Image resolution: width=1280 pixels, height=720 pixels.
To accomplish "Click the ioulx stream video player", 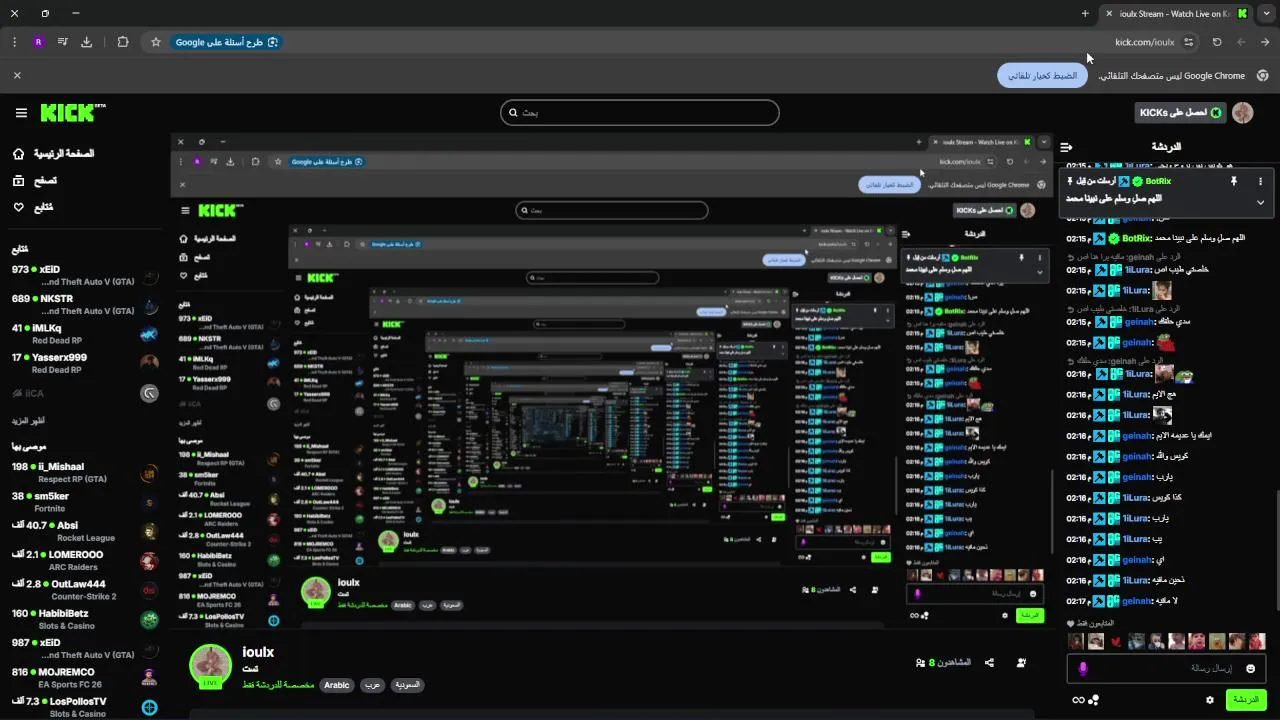I will click(612, 380).
